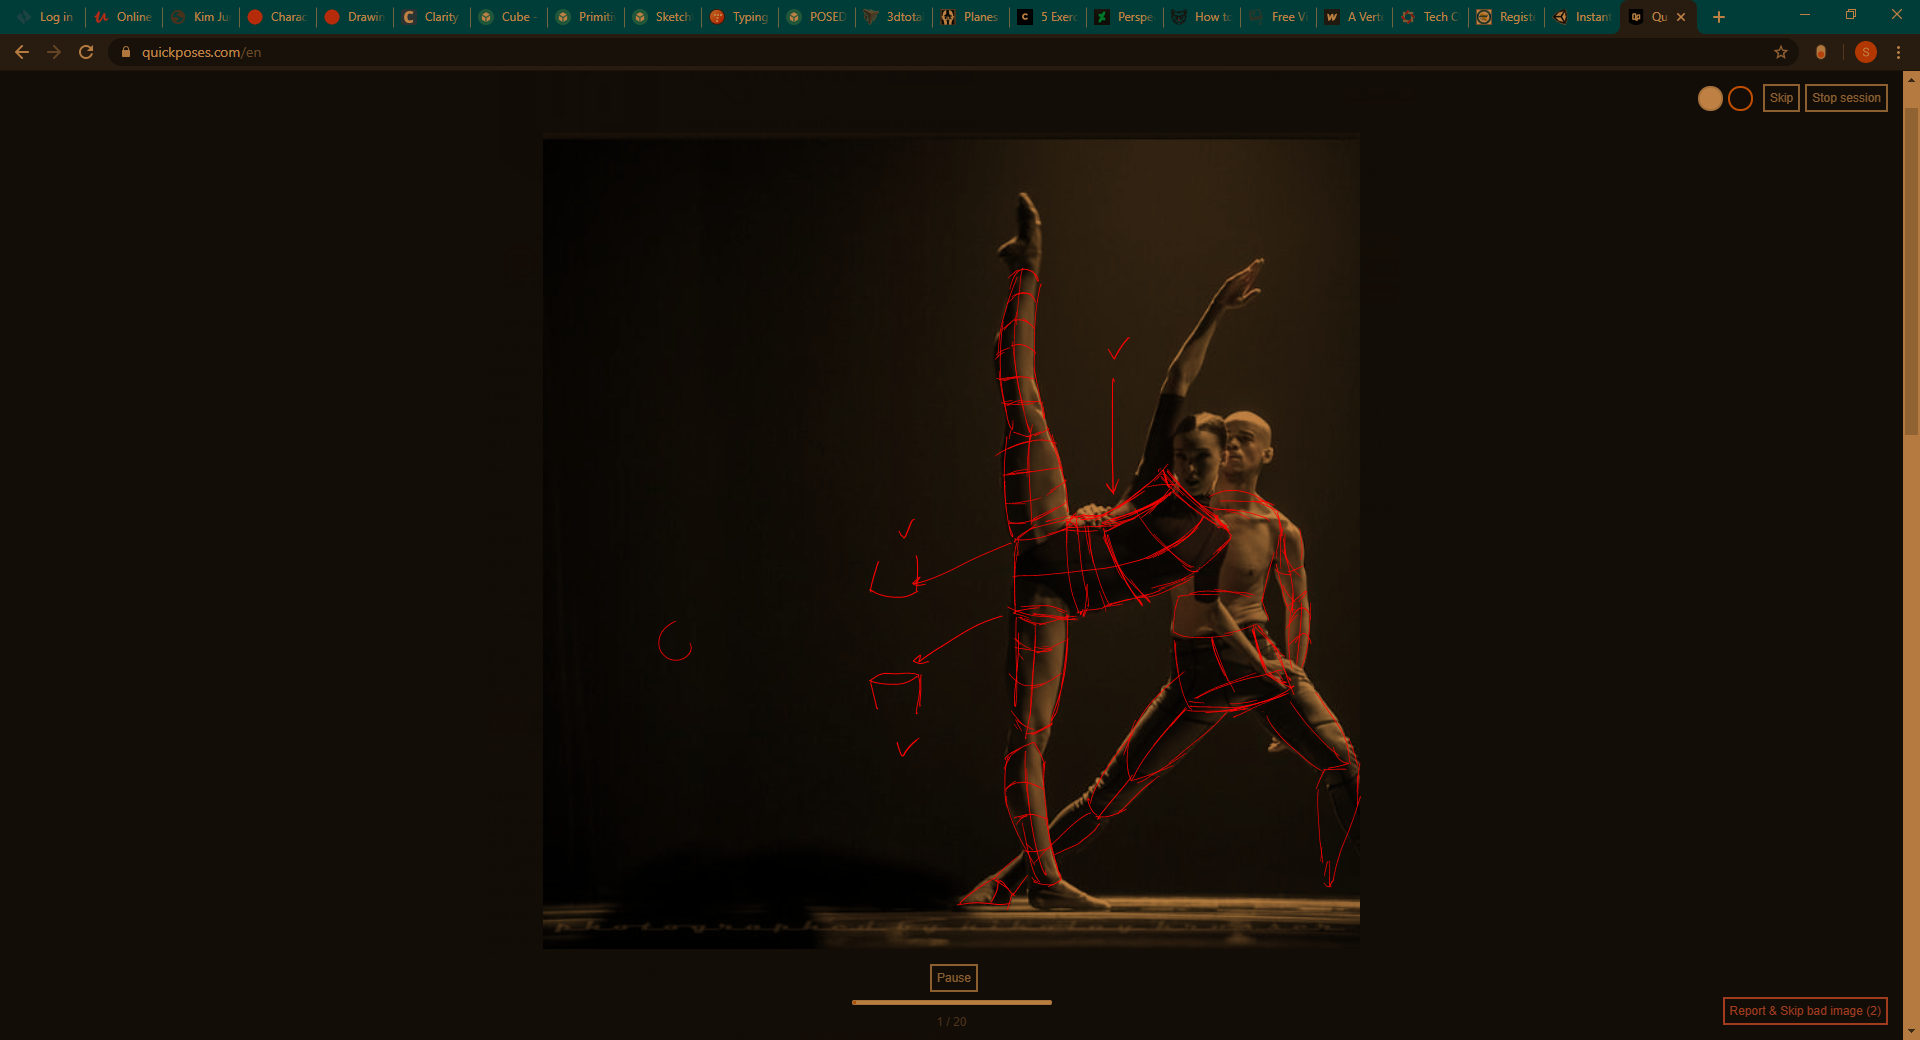Click the pose timer progress bar

pos(951,1002)
